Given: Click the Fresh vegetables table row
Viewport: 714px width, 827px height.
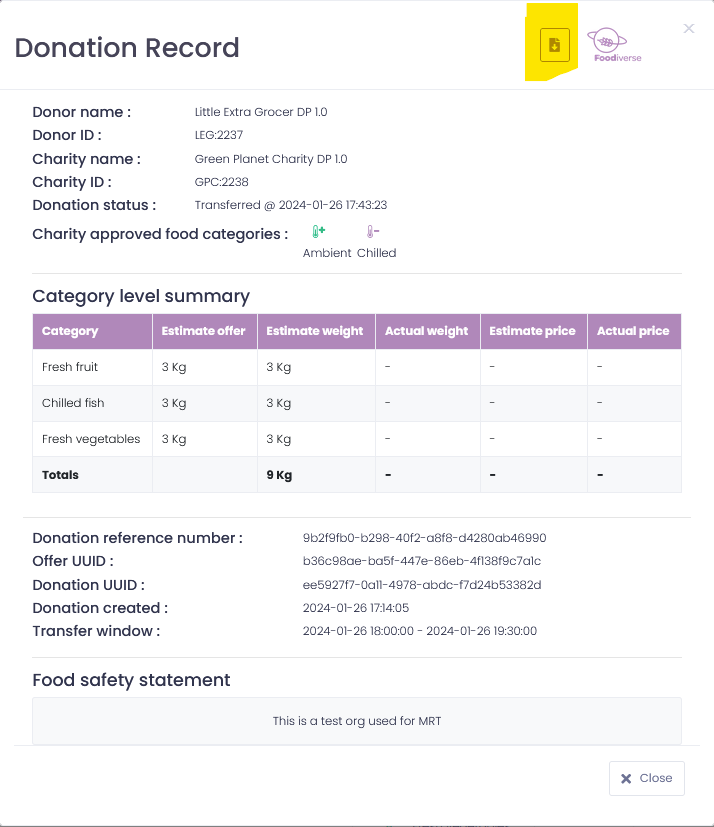Looking at the screenshot, I should (357, 439).
